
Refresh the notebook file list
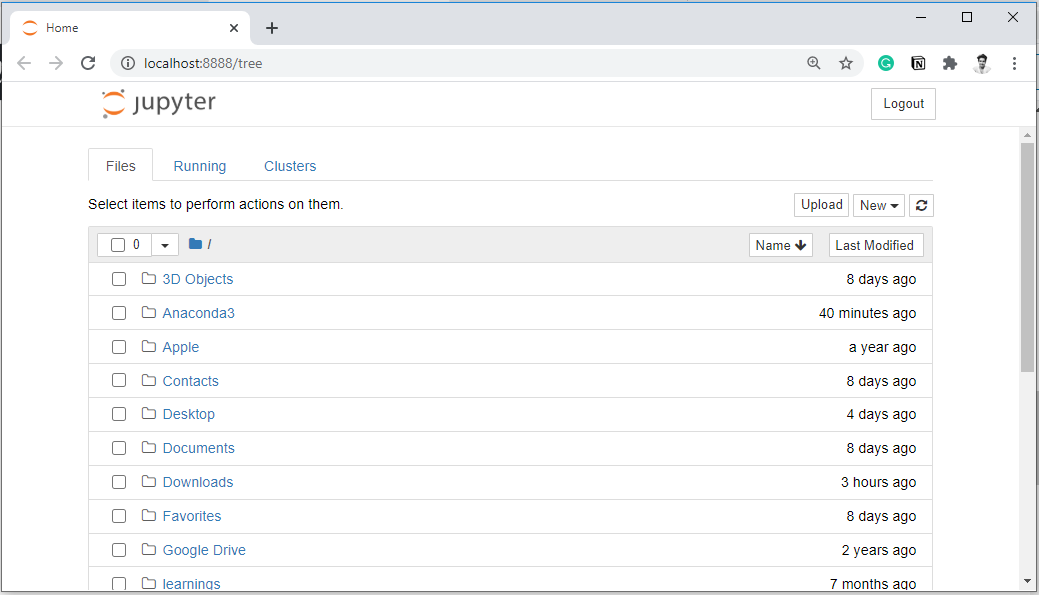(x=921, y=205)
